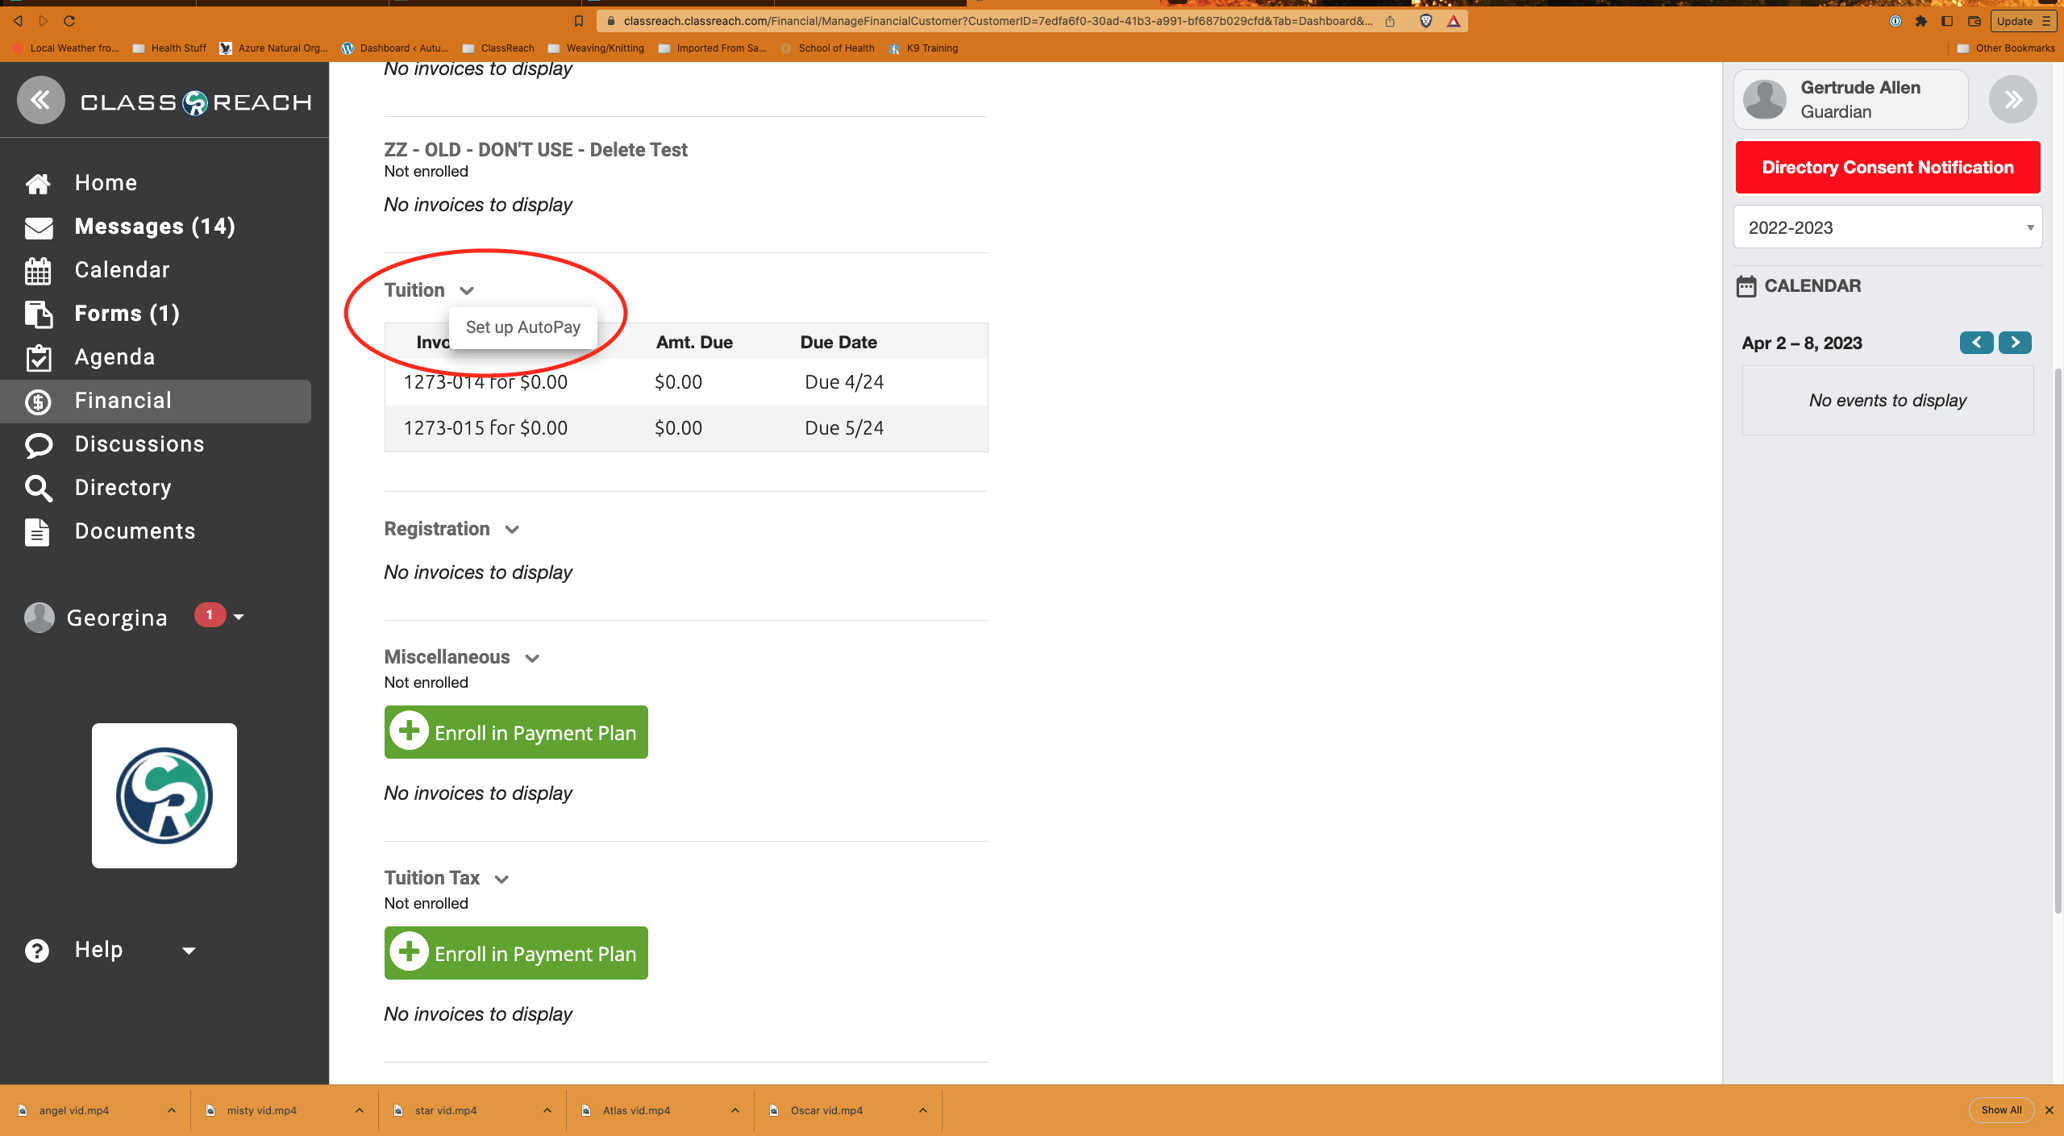The height and width of the screenshot is (1136, 2064).
Task: Open the Georgina account dropdown arrow
Action: 239,618
